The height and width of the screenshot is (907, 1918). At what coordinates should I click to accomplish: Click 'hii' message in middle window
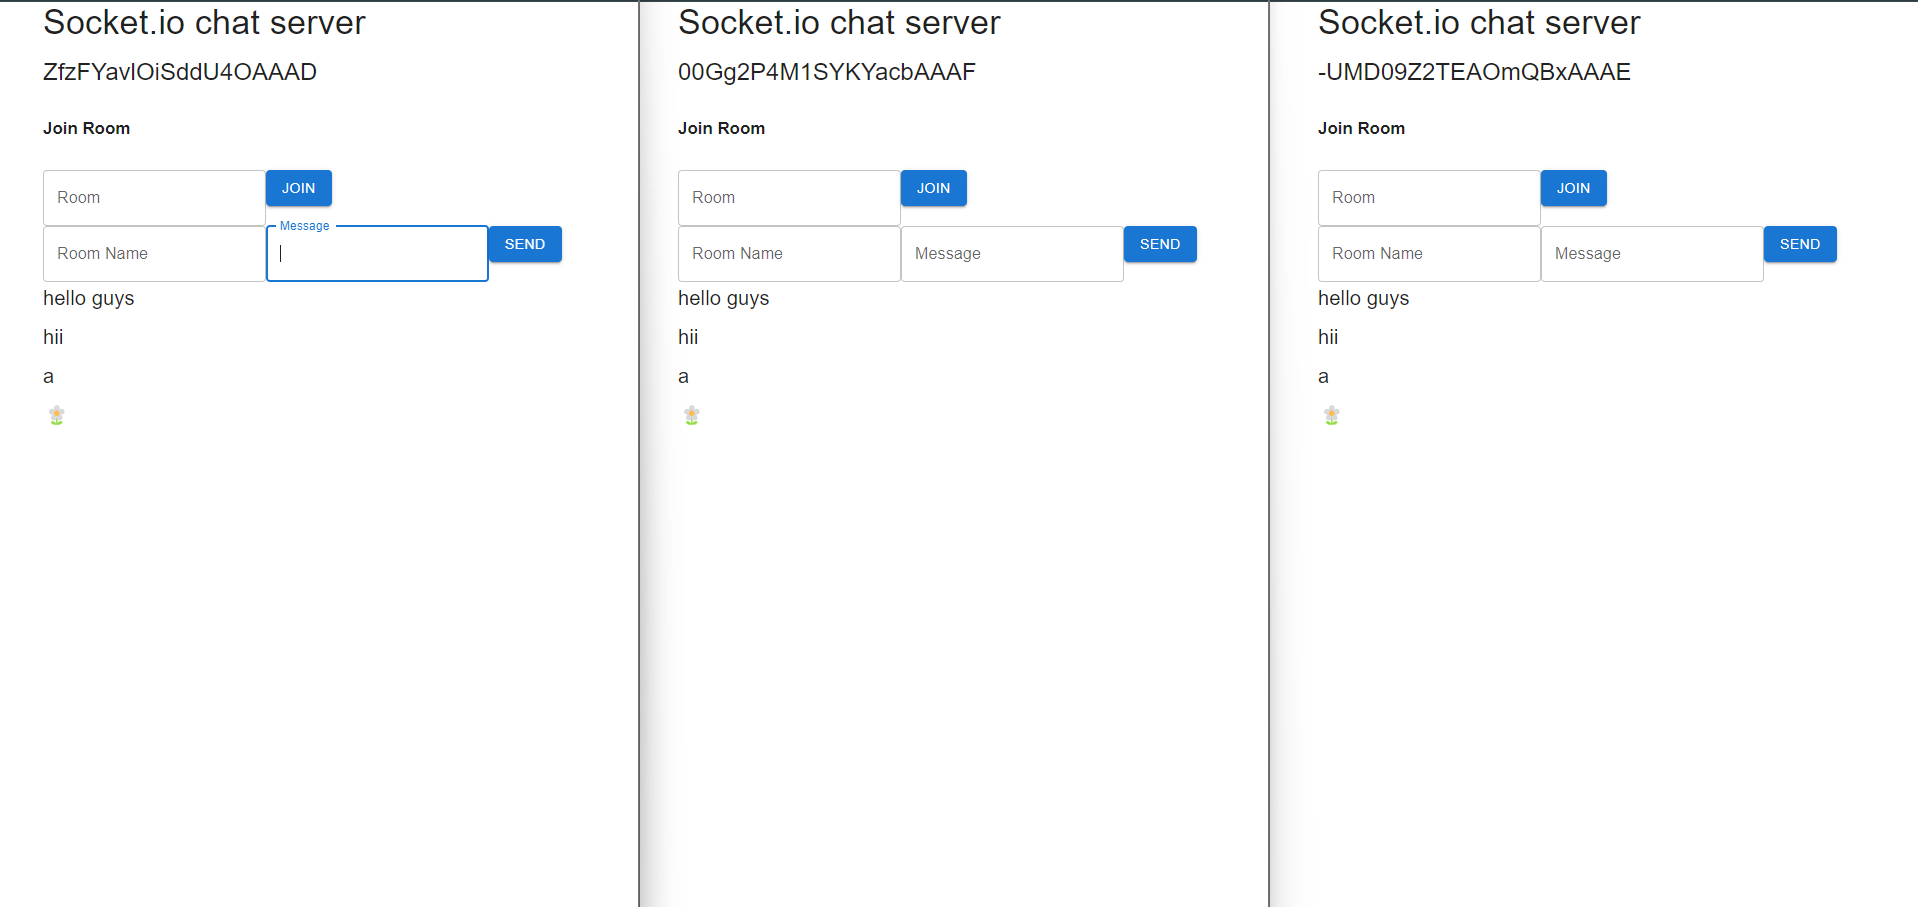click(x=688, y=337)
